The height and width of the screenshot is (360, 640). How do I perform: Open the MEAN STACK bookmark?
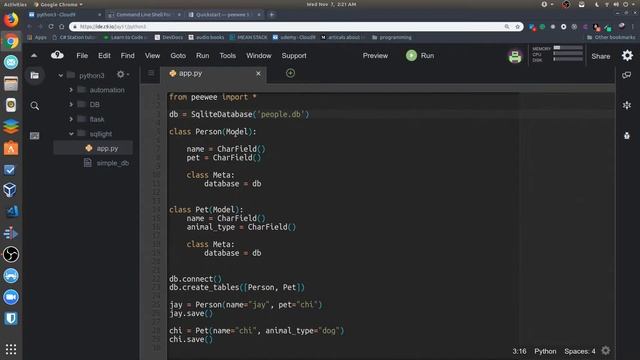click(248, 37)
